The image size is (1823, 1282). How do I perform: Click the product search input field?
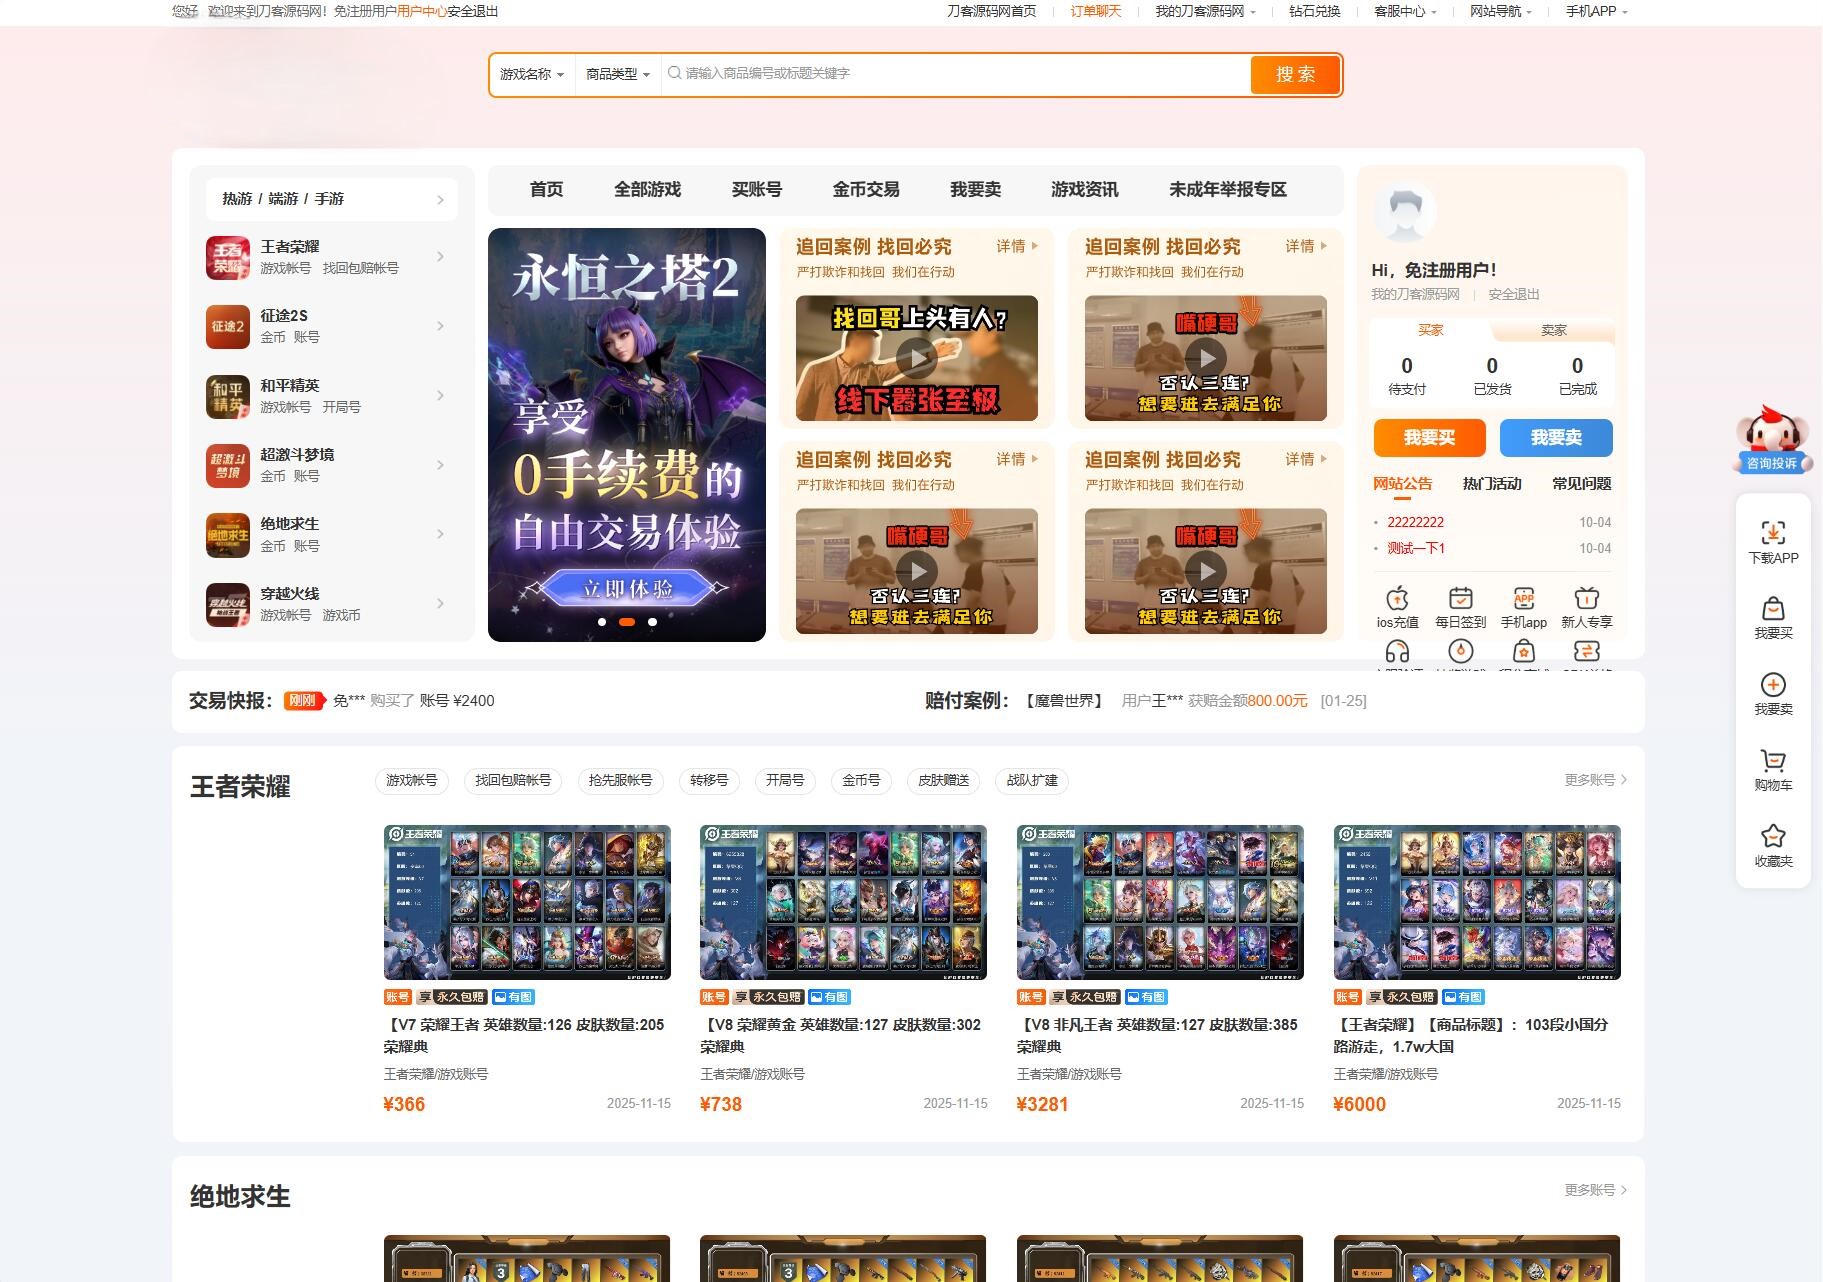950,73
